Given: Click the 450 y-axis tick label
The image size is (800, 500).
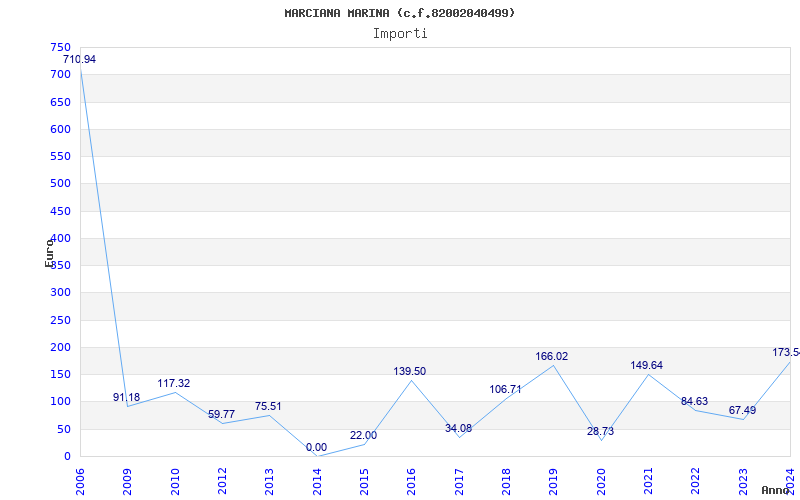Looking at the screenshot, I should pyautogui.click(x=61, y=211).
